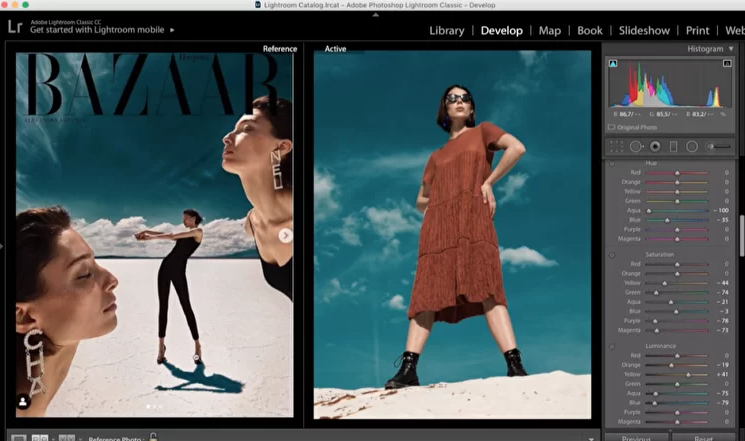Click next arrow on the reference photo
The width and height of the screenshot is (745, 441).
285,236
